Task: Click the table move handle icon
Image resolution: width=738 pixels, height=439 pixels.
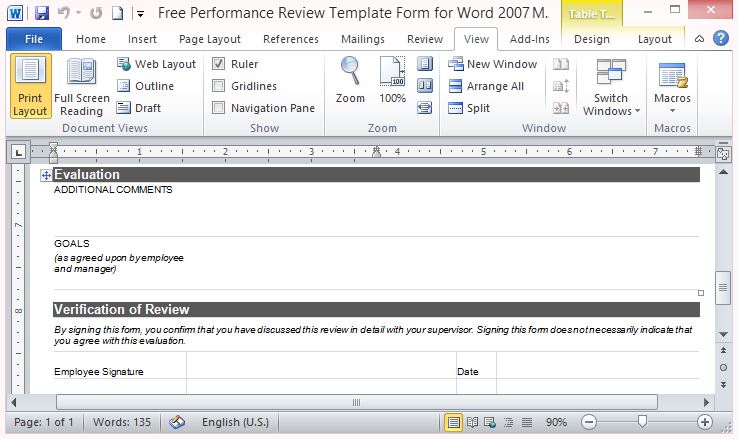Action: point(45,175)
